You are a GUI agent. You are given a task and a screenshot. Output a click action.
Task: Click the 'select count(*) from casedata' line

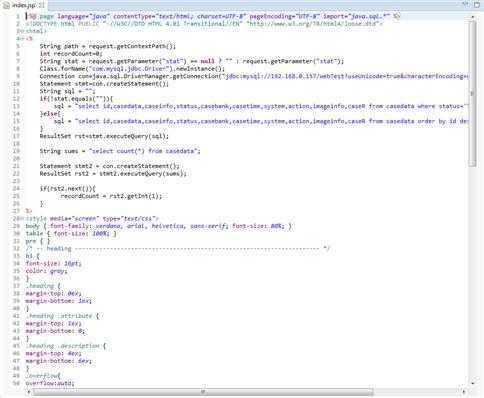coord(120,151)
